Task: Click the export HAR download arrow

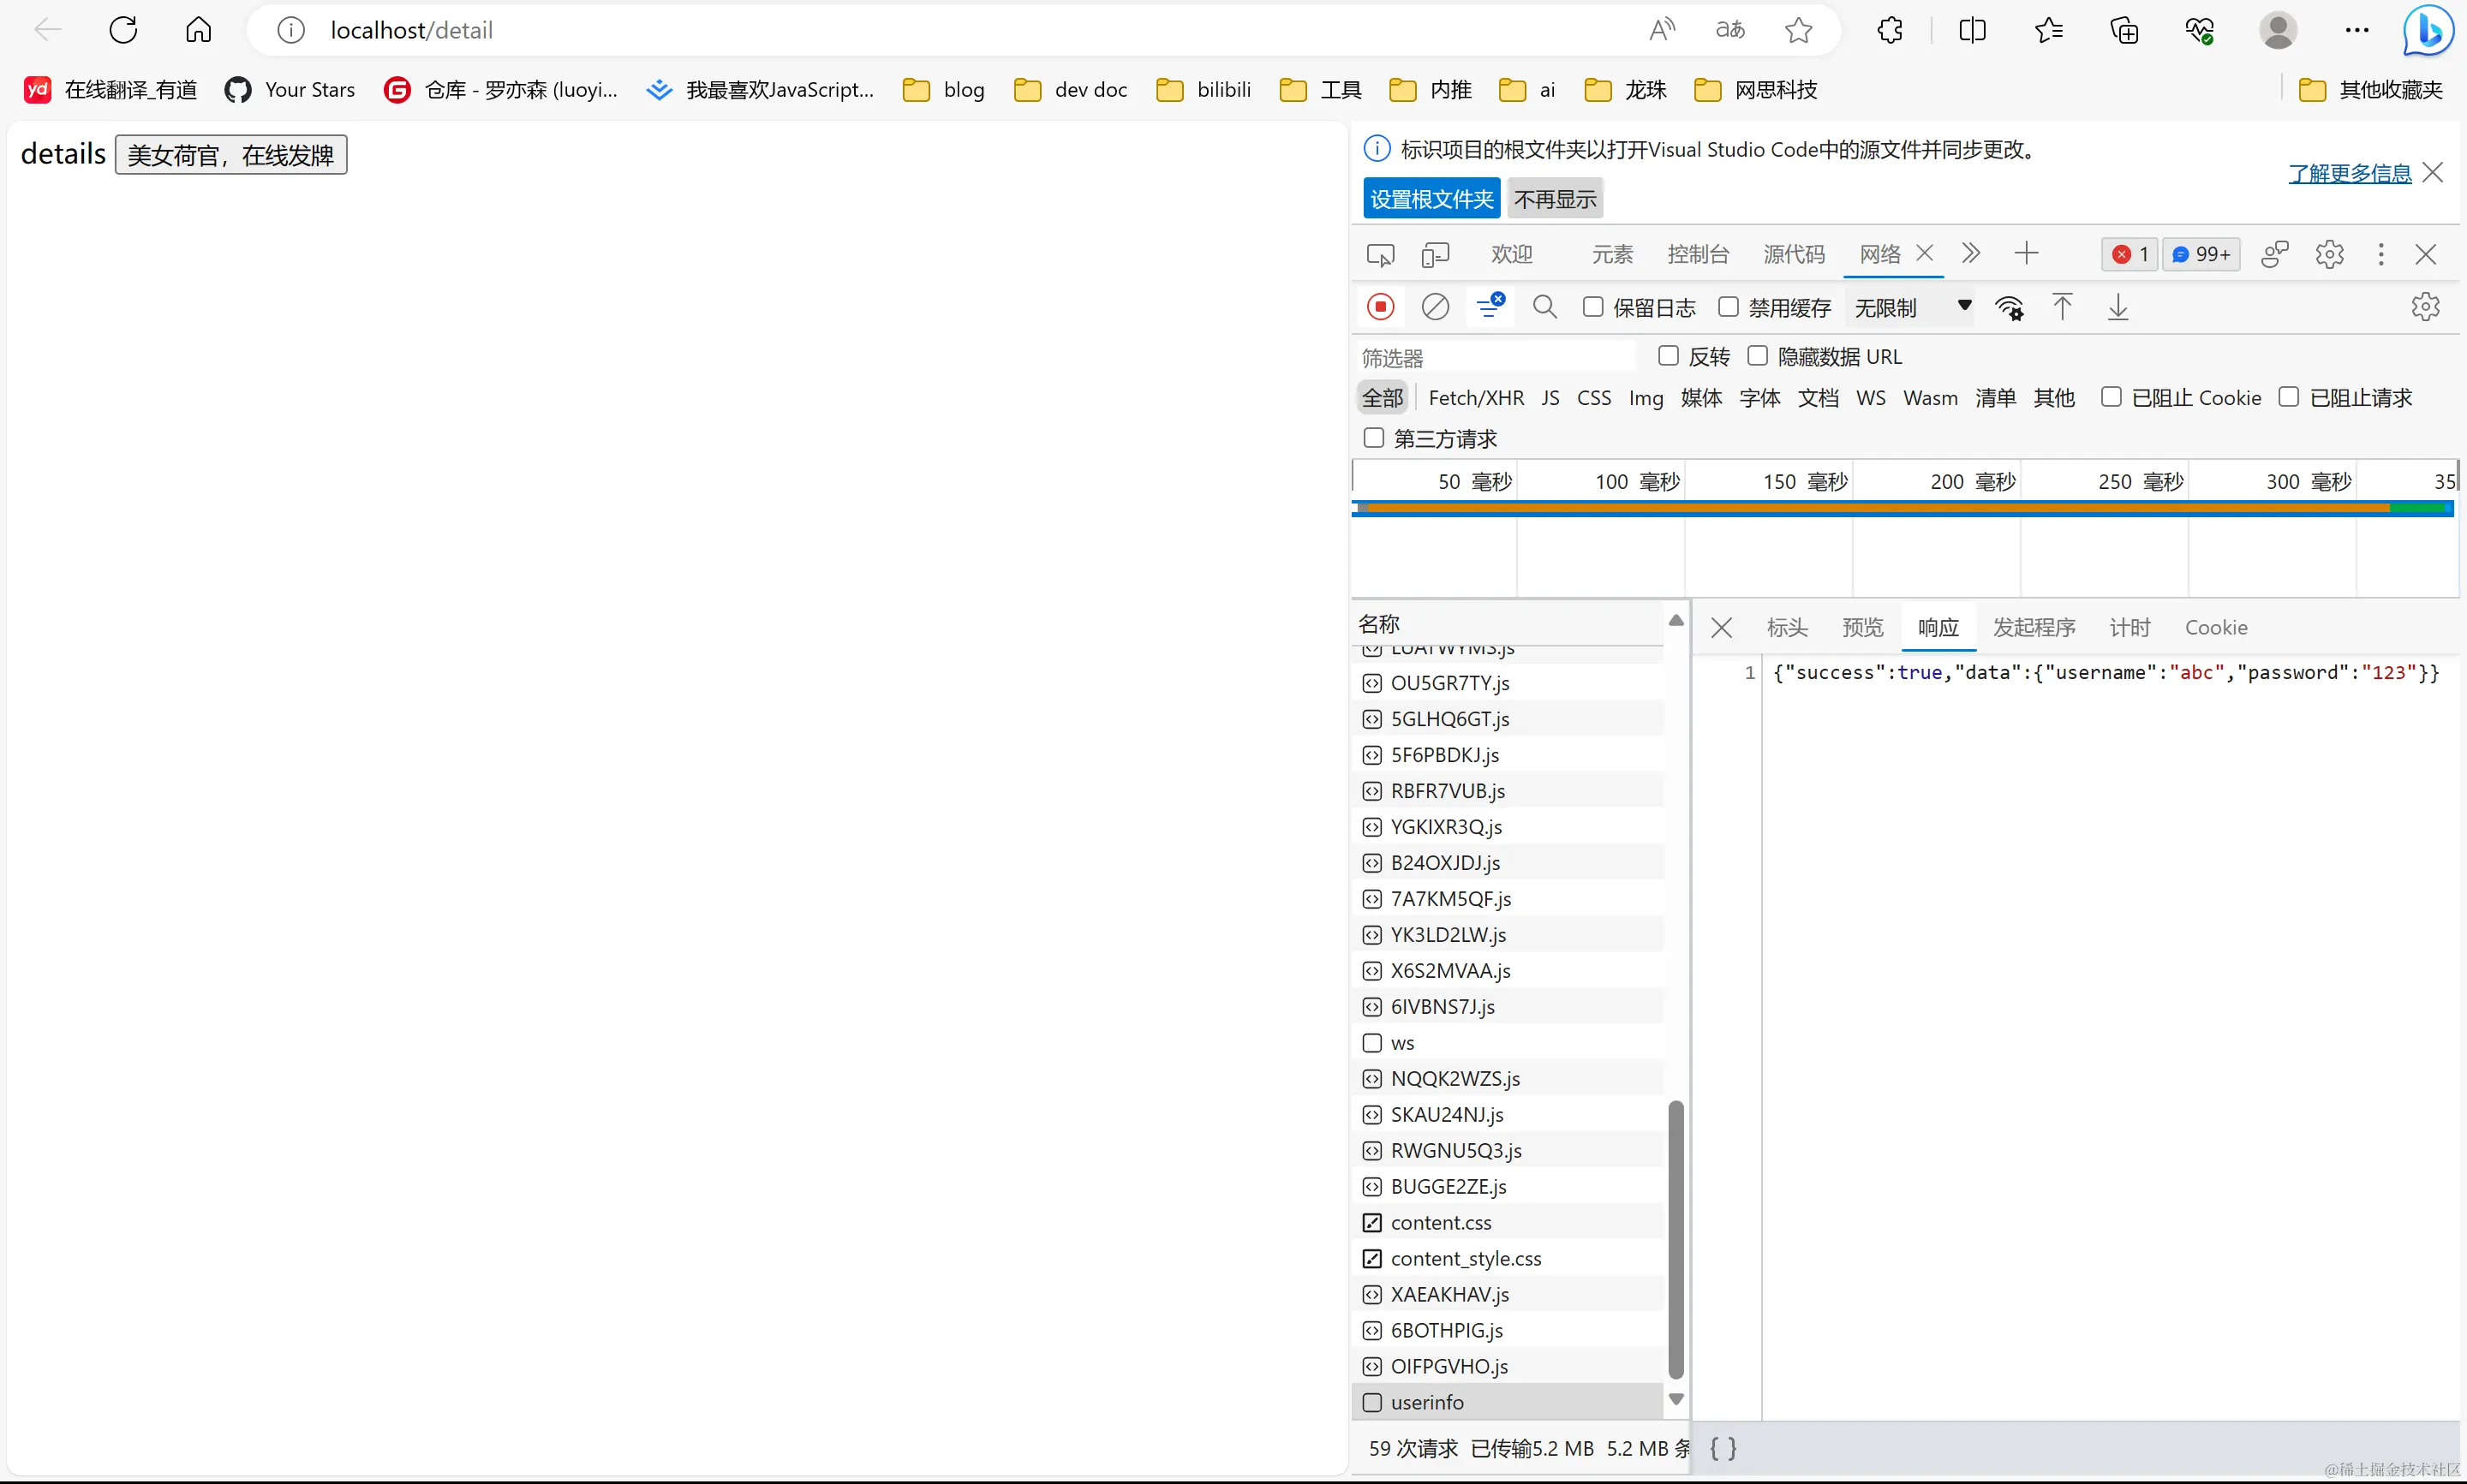Action: click(2117, 307)
